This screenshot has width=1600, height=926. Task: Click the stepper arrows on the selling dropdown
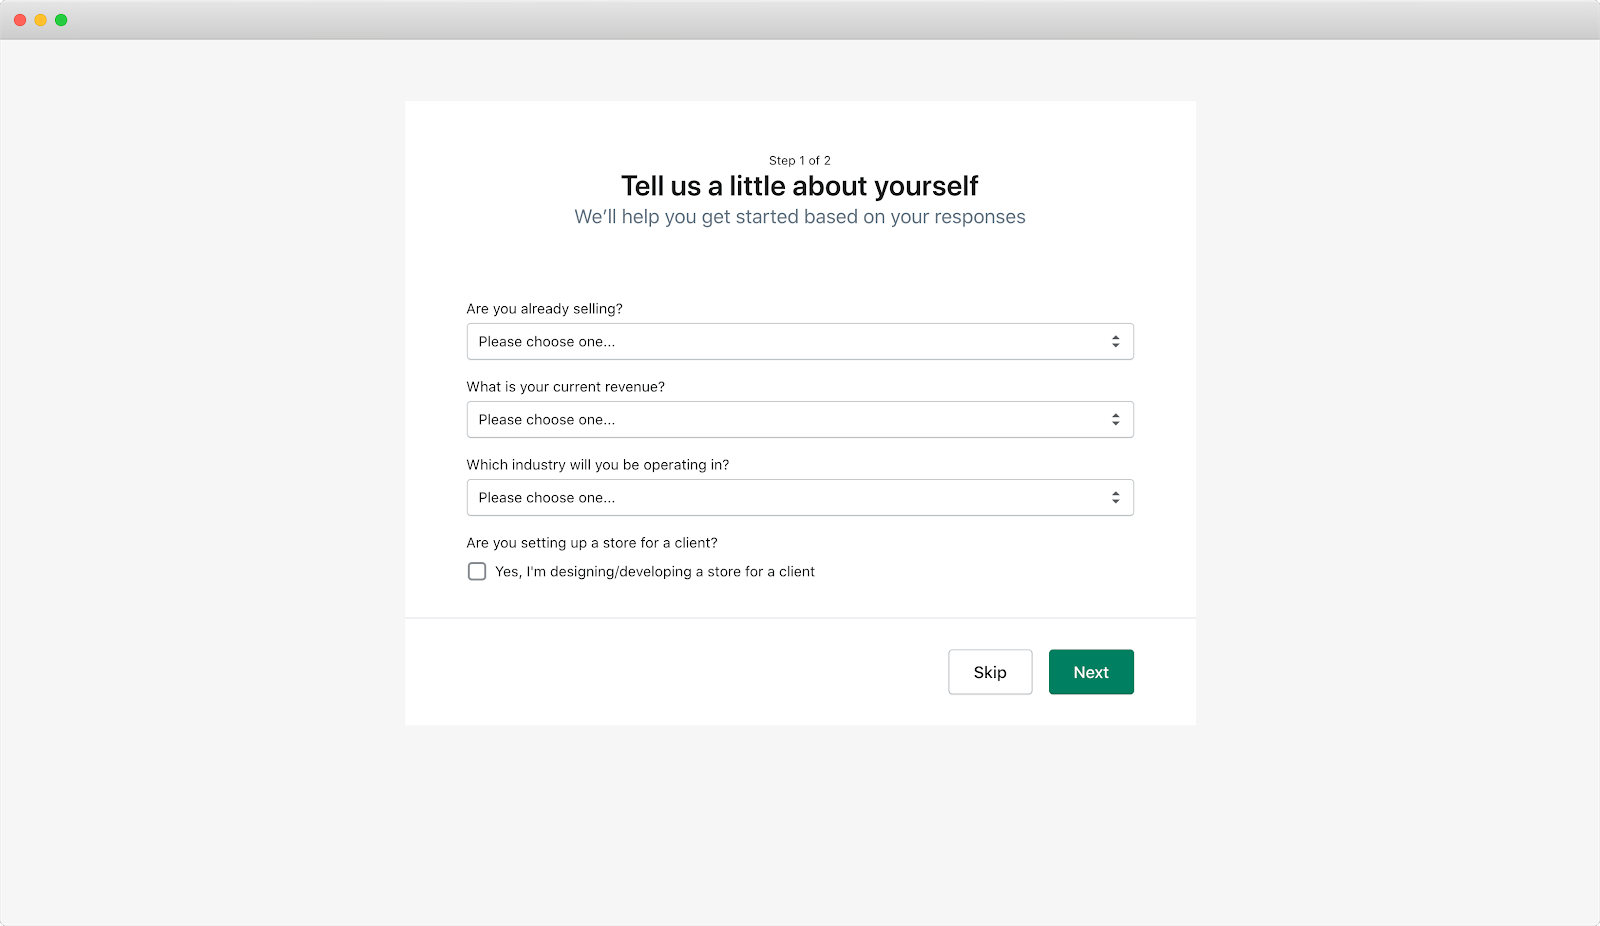1115,341
